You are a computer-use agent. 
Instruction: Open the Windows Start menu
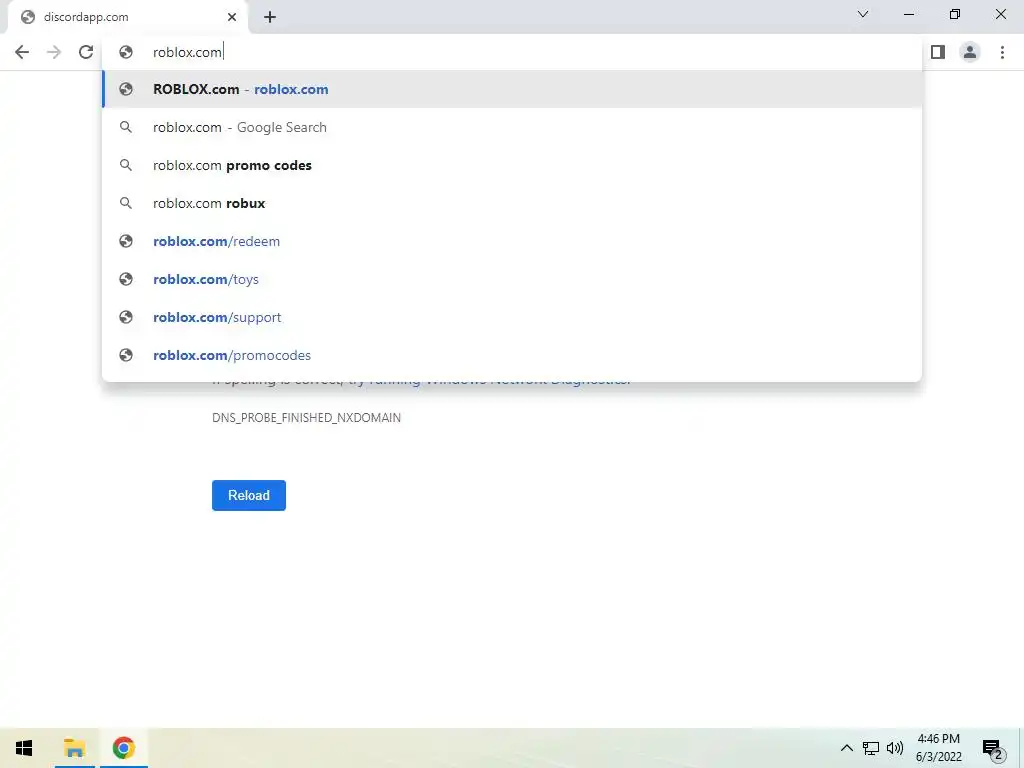point(24,748)
